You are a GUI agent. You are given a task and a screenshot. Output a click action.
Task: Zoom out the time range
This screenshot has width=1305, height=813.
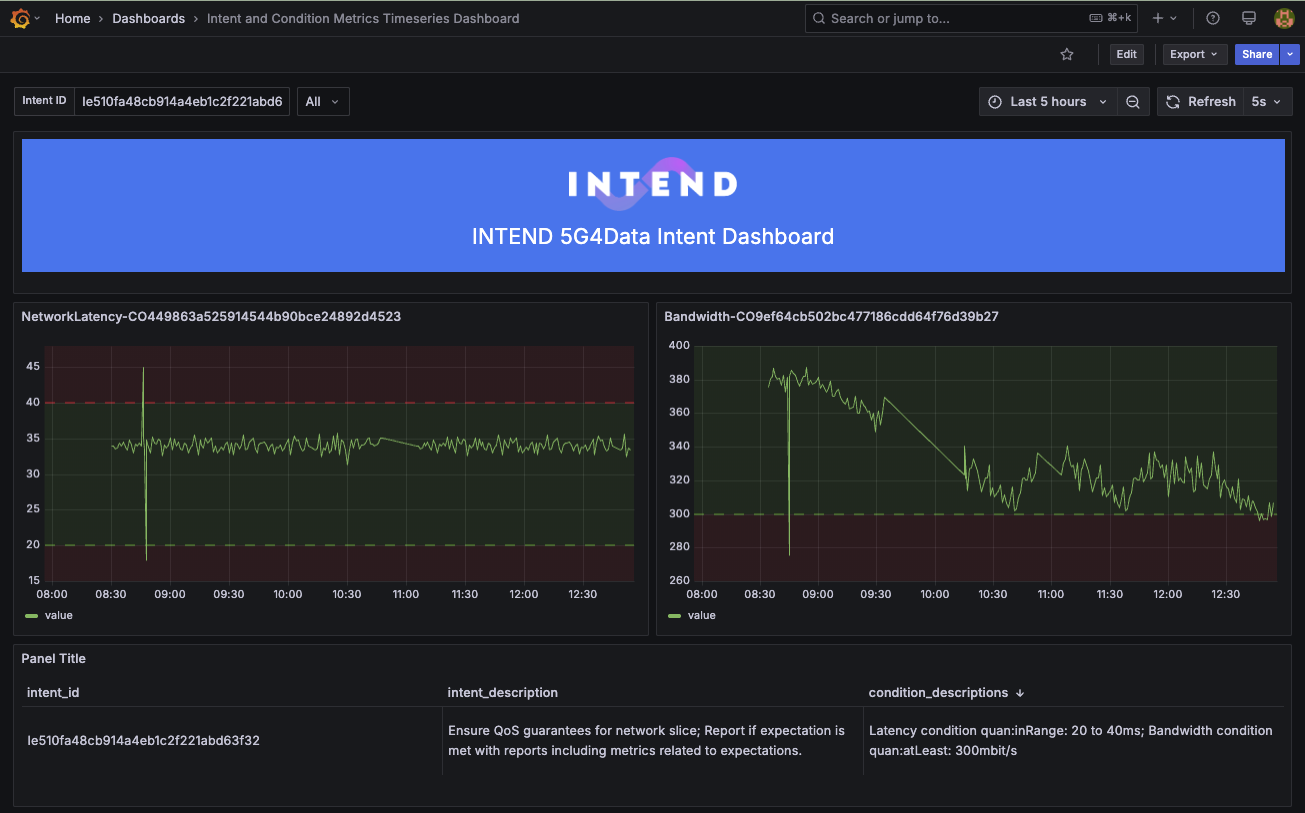(1133, 101)
